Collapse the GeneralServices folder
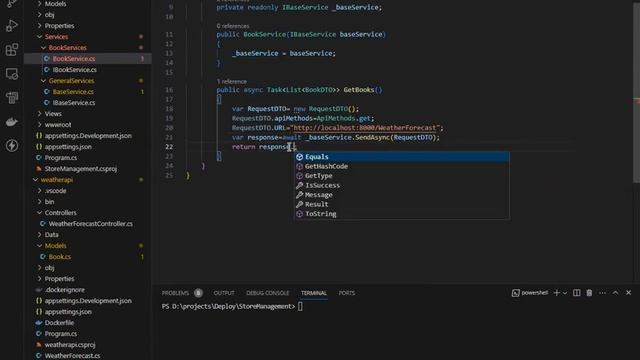640x360 pixels. pos(88,81)
